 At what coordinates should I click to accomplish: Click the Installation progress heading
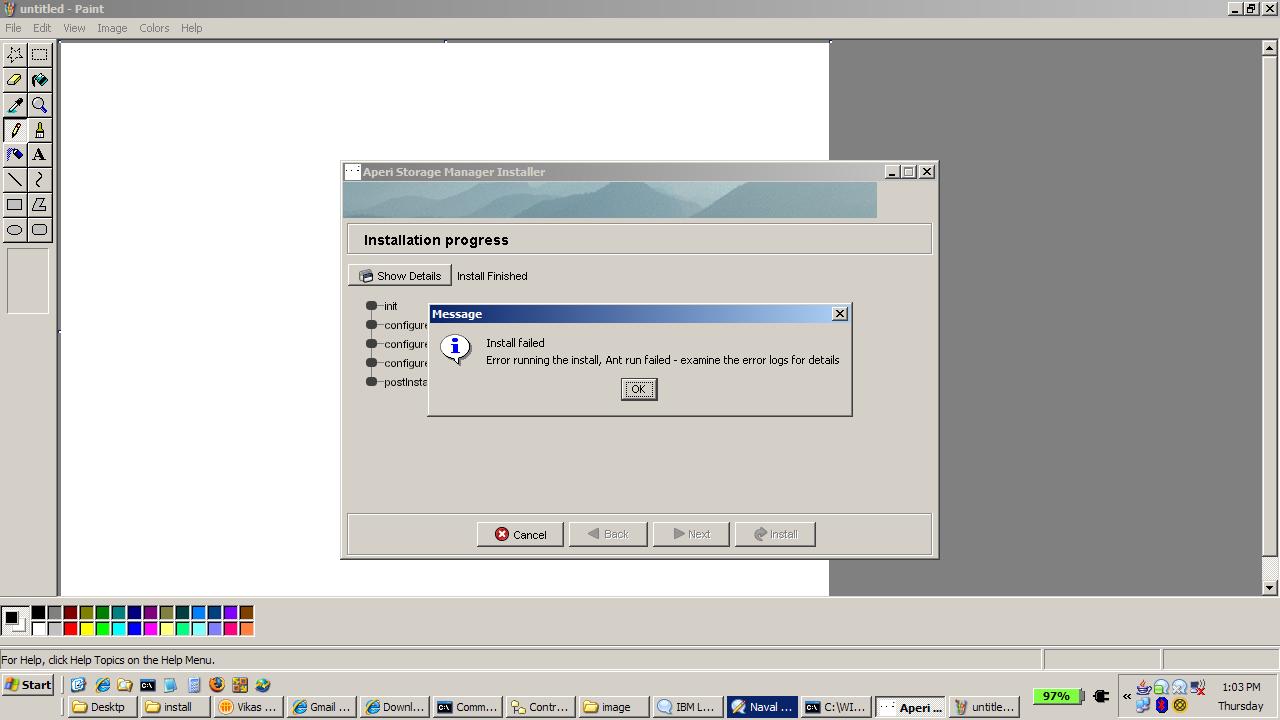point(436,240)
